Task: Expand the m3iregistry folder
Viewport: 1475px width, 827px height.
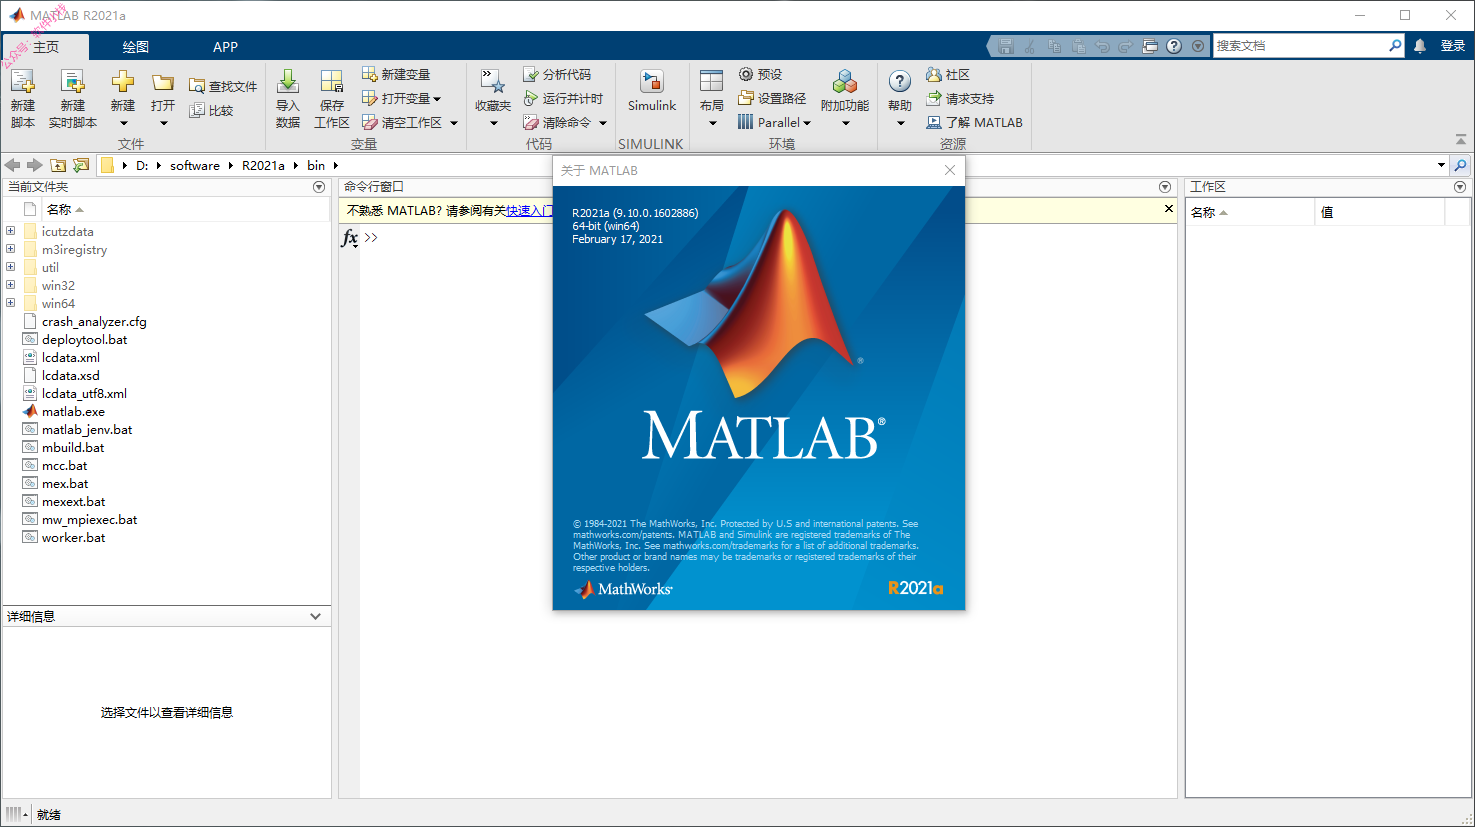Action: coord(10,249)
